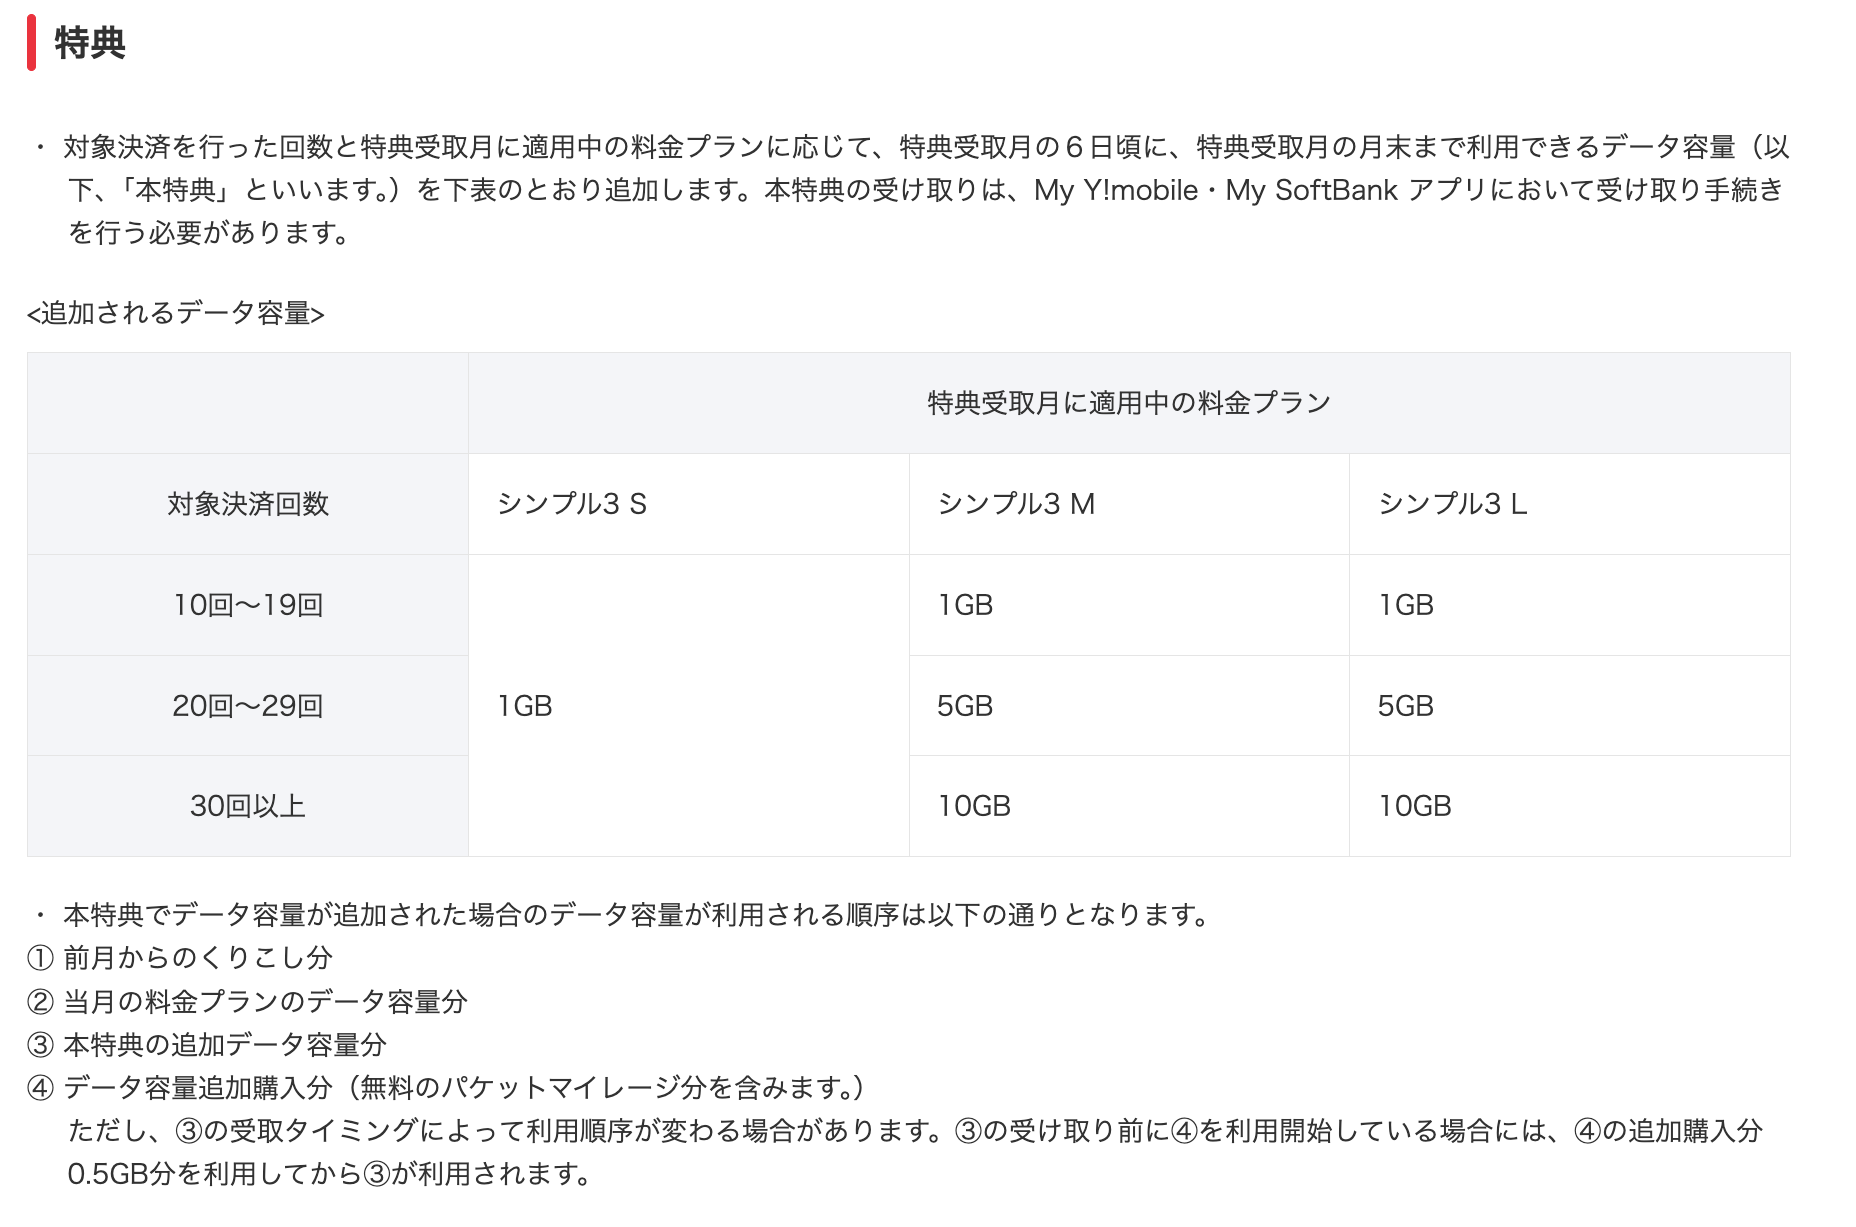Select the 特典受取月に適用中の料金プラン table header

point(1128,403)
